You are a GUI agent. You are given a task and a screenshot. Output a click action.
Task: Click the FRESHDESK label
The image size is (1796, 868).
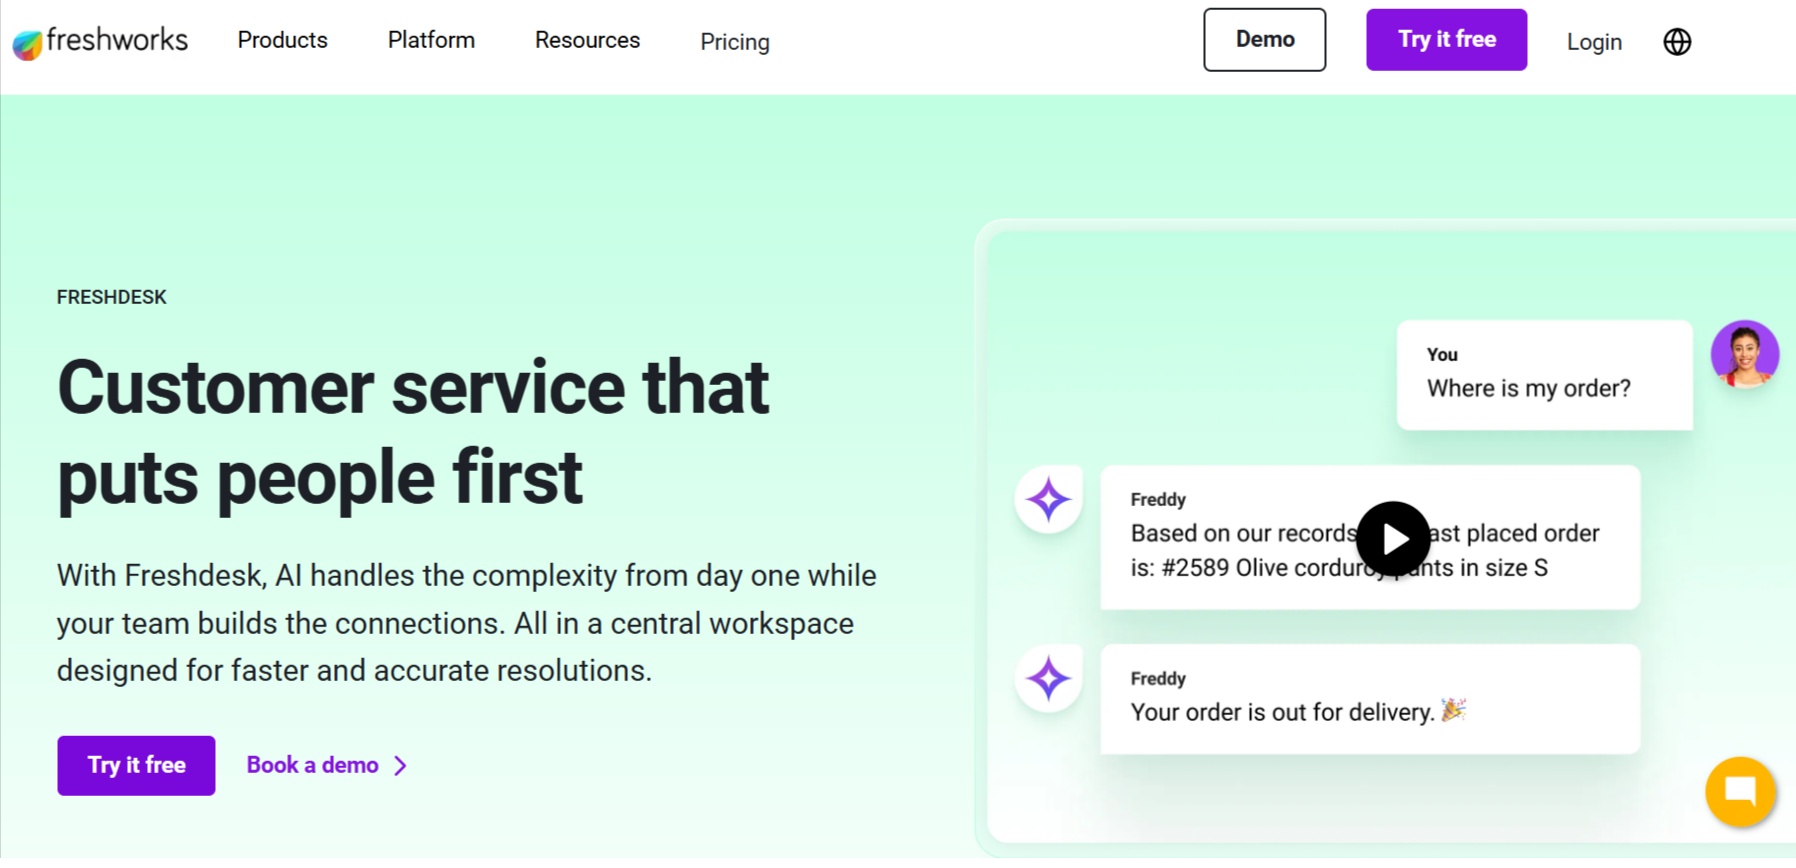[x=112, y=297]
